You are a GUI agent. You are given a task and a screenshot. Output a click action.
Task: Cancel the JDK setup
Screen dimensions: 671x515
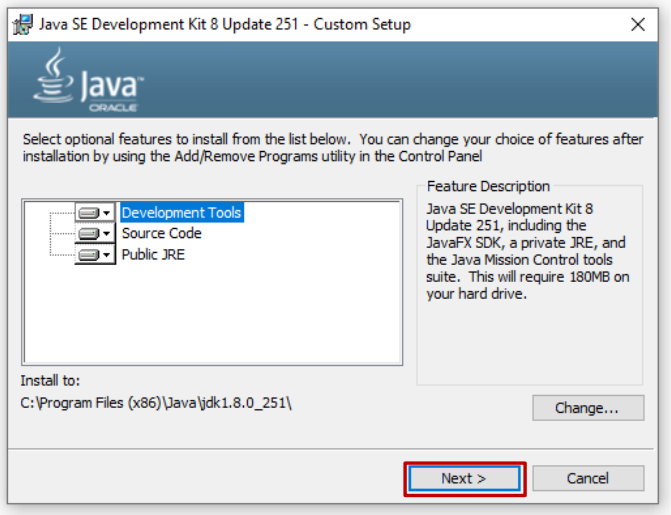coord(588,478)
